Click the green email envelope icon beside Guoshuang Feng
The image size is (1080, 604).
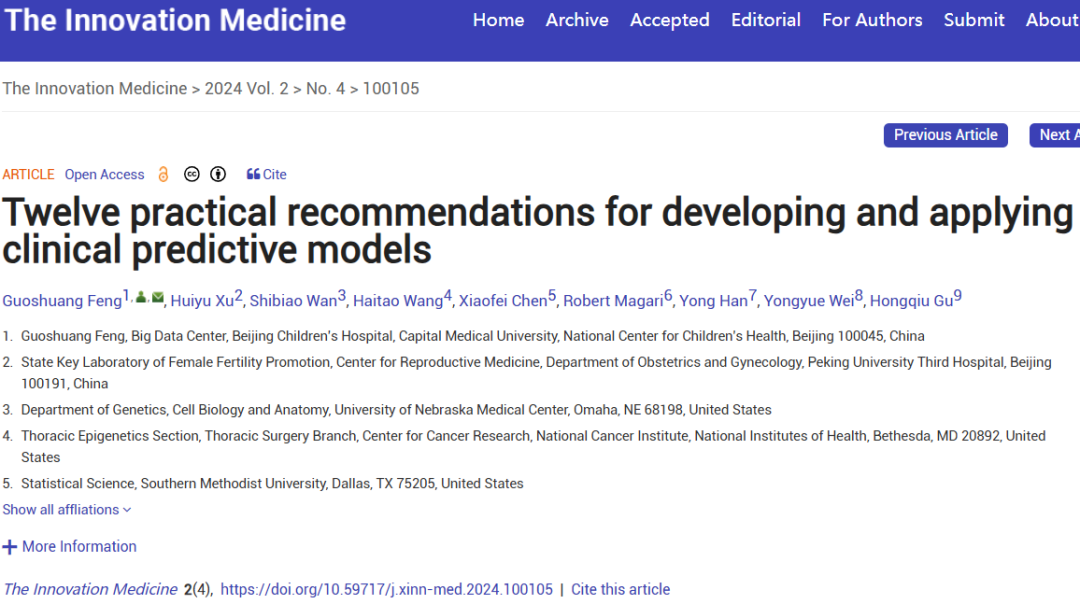click(158, 298)
